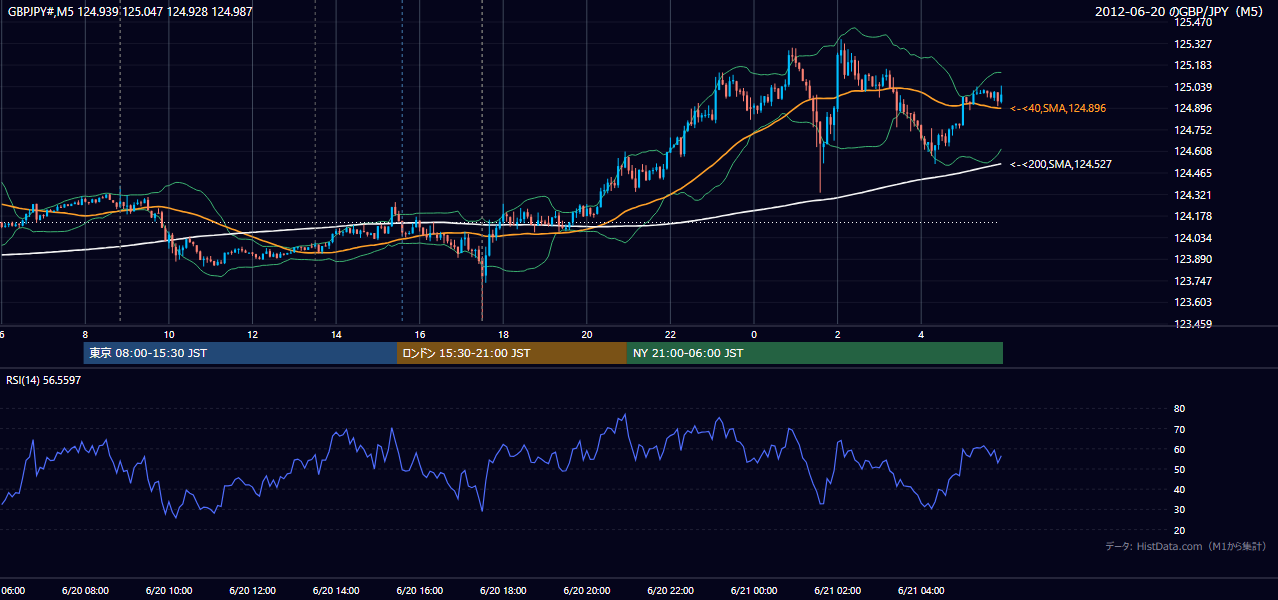Click price axis label 124.321

click(1193, 195)
